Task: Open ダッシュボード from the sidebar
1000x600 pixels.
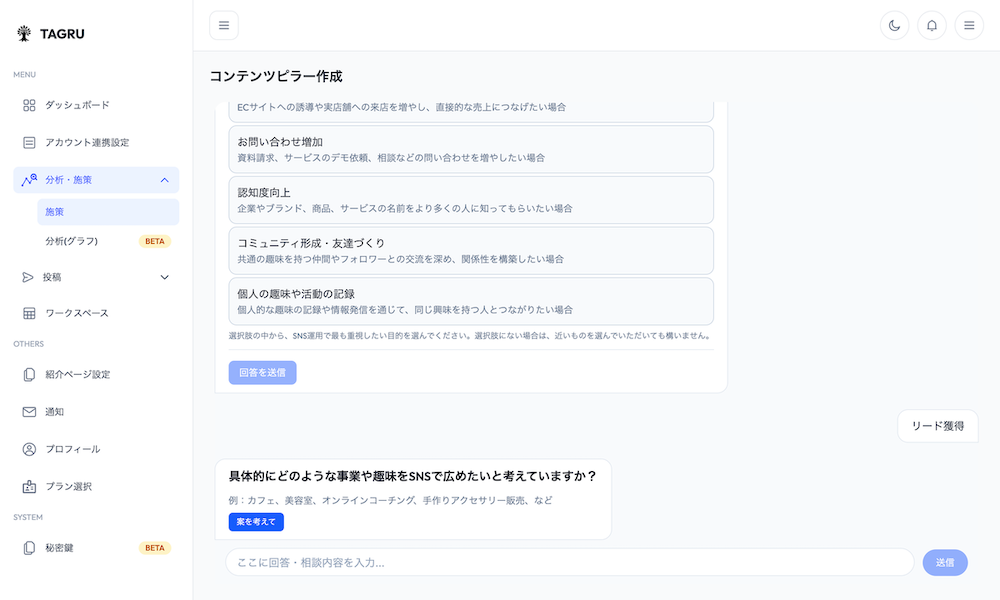Action: (76, 105)
